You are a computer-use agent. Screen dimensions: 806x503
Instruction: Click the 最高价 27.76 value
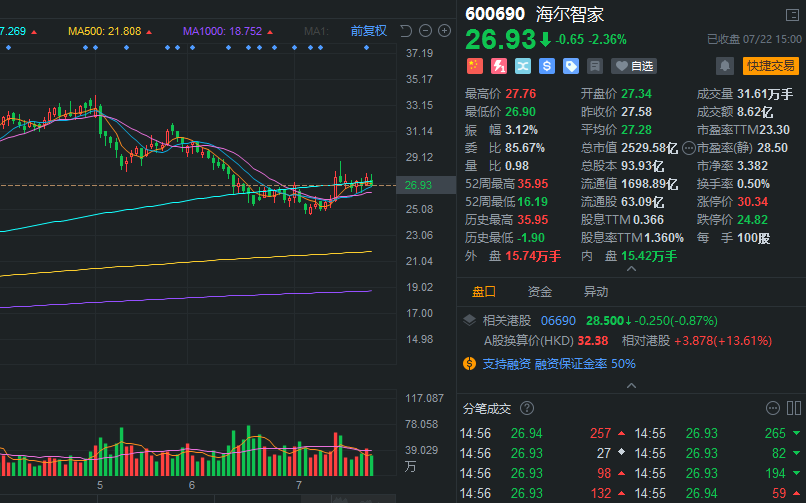tap(521, 94)
